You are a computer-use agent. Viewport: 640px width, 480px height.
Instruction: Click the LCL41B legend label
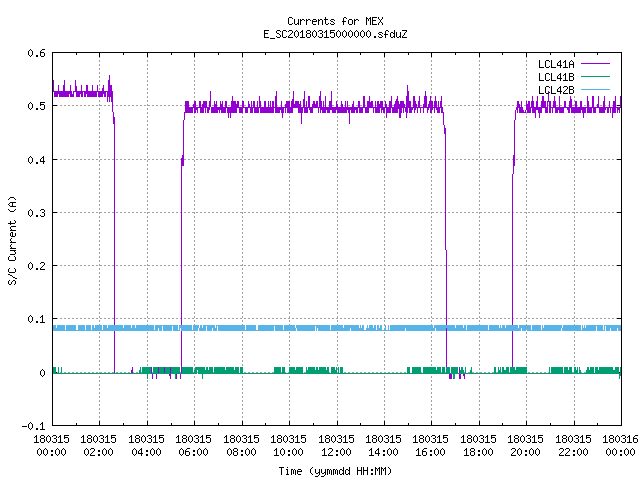pyautogui.click(x=556, y=77)
